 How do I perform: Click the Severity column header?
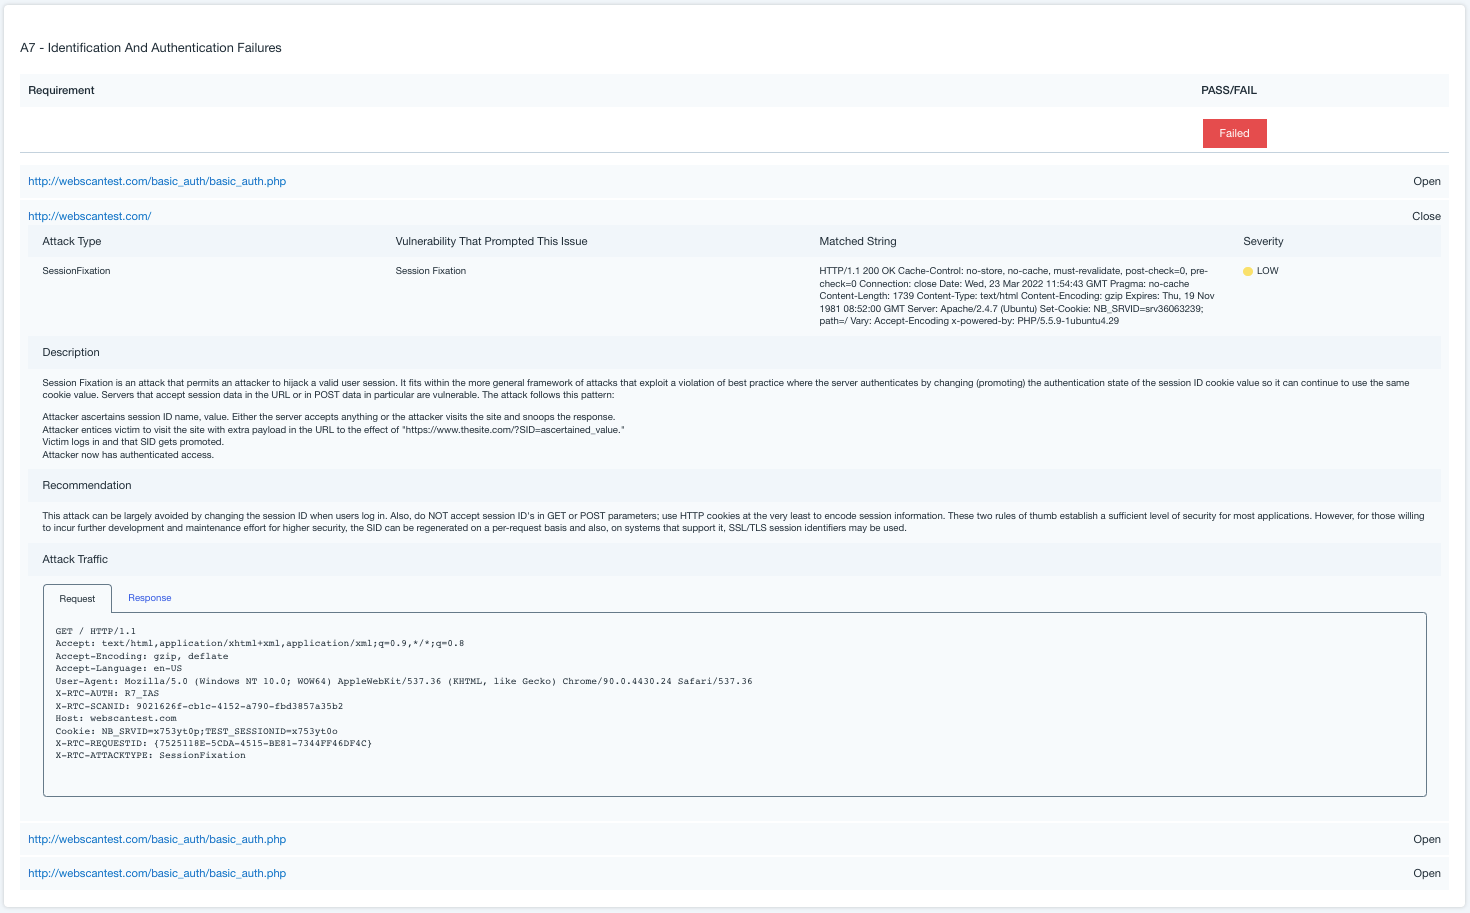(1263, 241)
